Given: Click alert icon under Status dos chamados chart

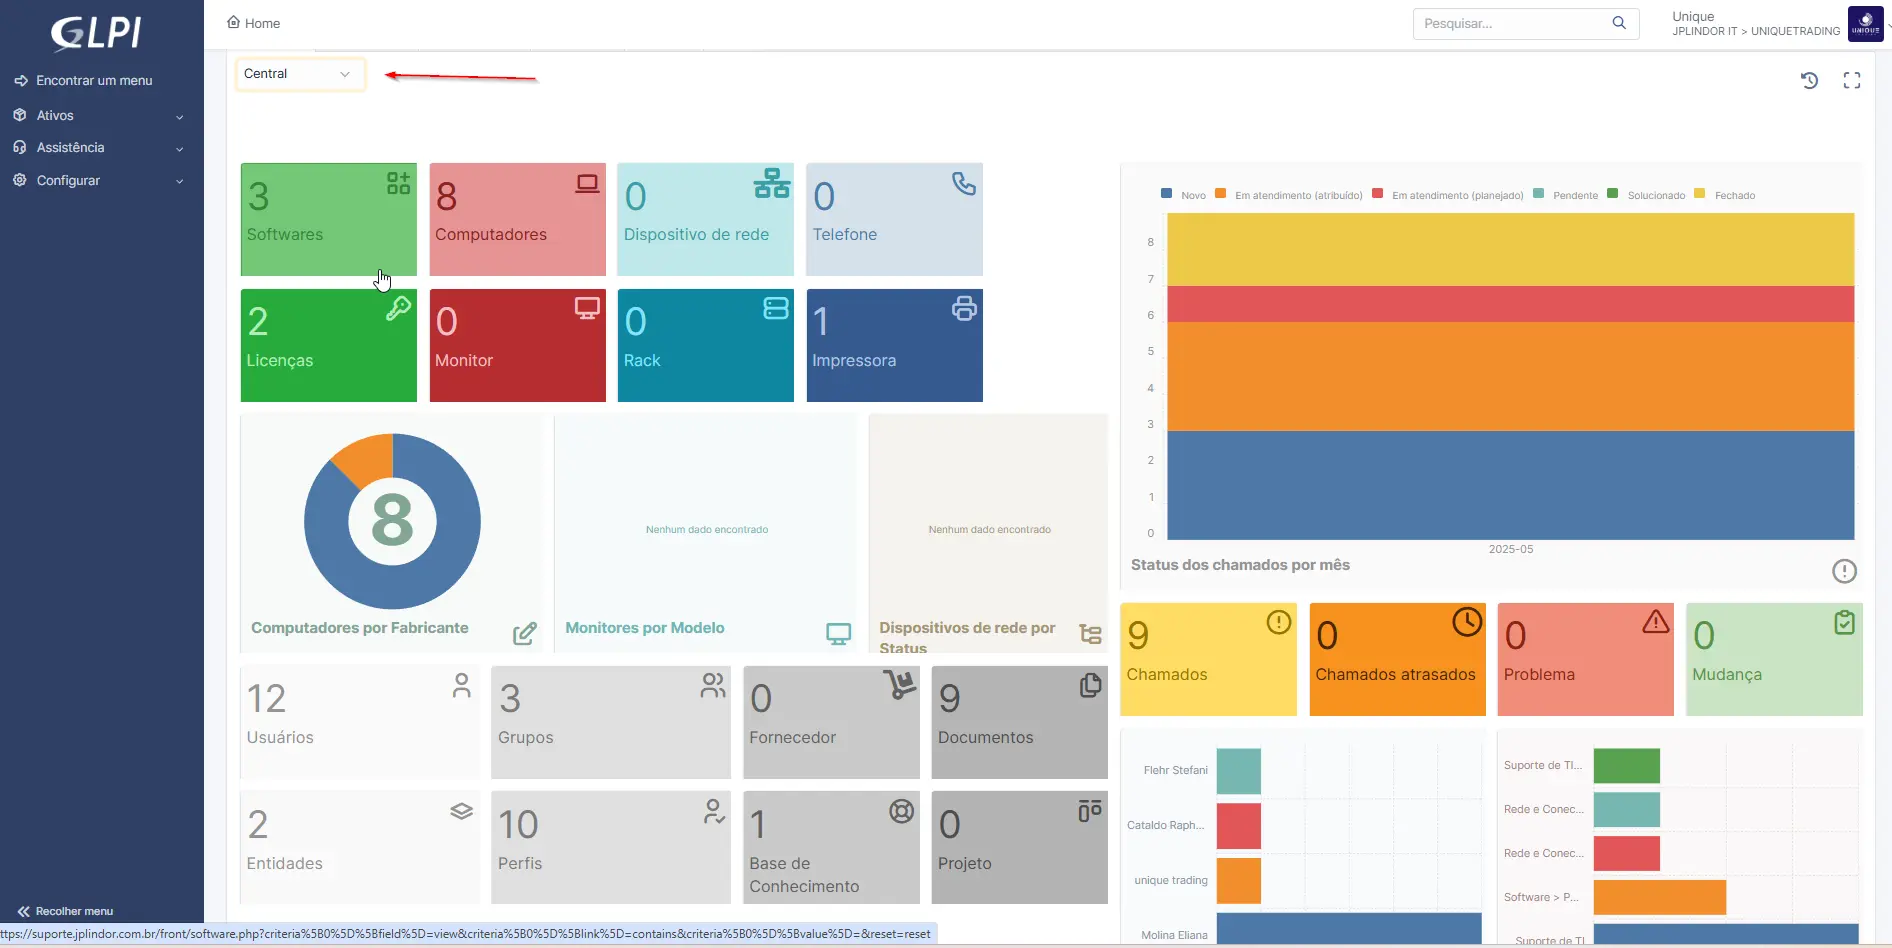Looking at the screenshot, I should point(1843,571).
